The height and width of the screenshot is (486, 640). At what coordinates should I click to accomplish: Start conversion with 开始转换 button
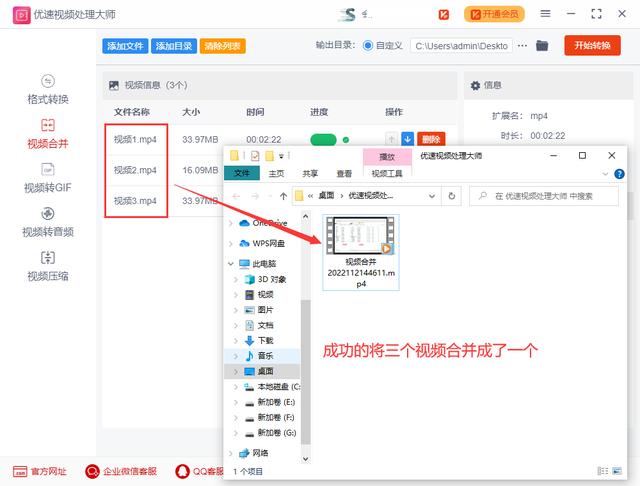click(x=592, y=45)
